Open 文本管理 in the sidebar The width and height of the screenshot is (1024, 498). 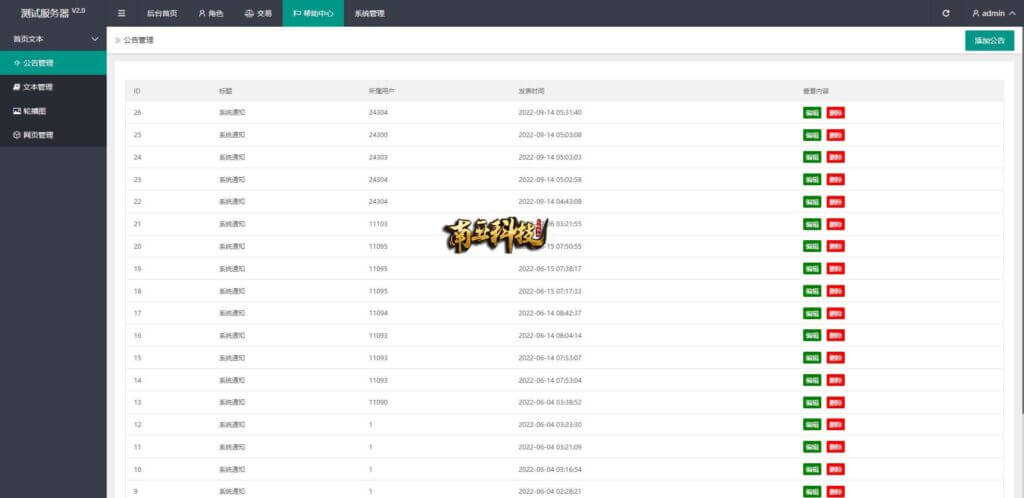pos(53,87)
